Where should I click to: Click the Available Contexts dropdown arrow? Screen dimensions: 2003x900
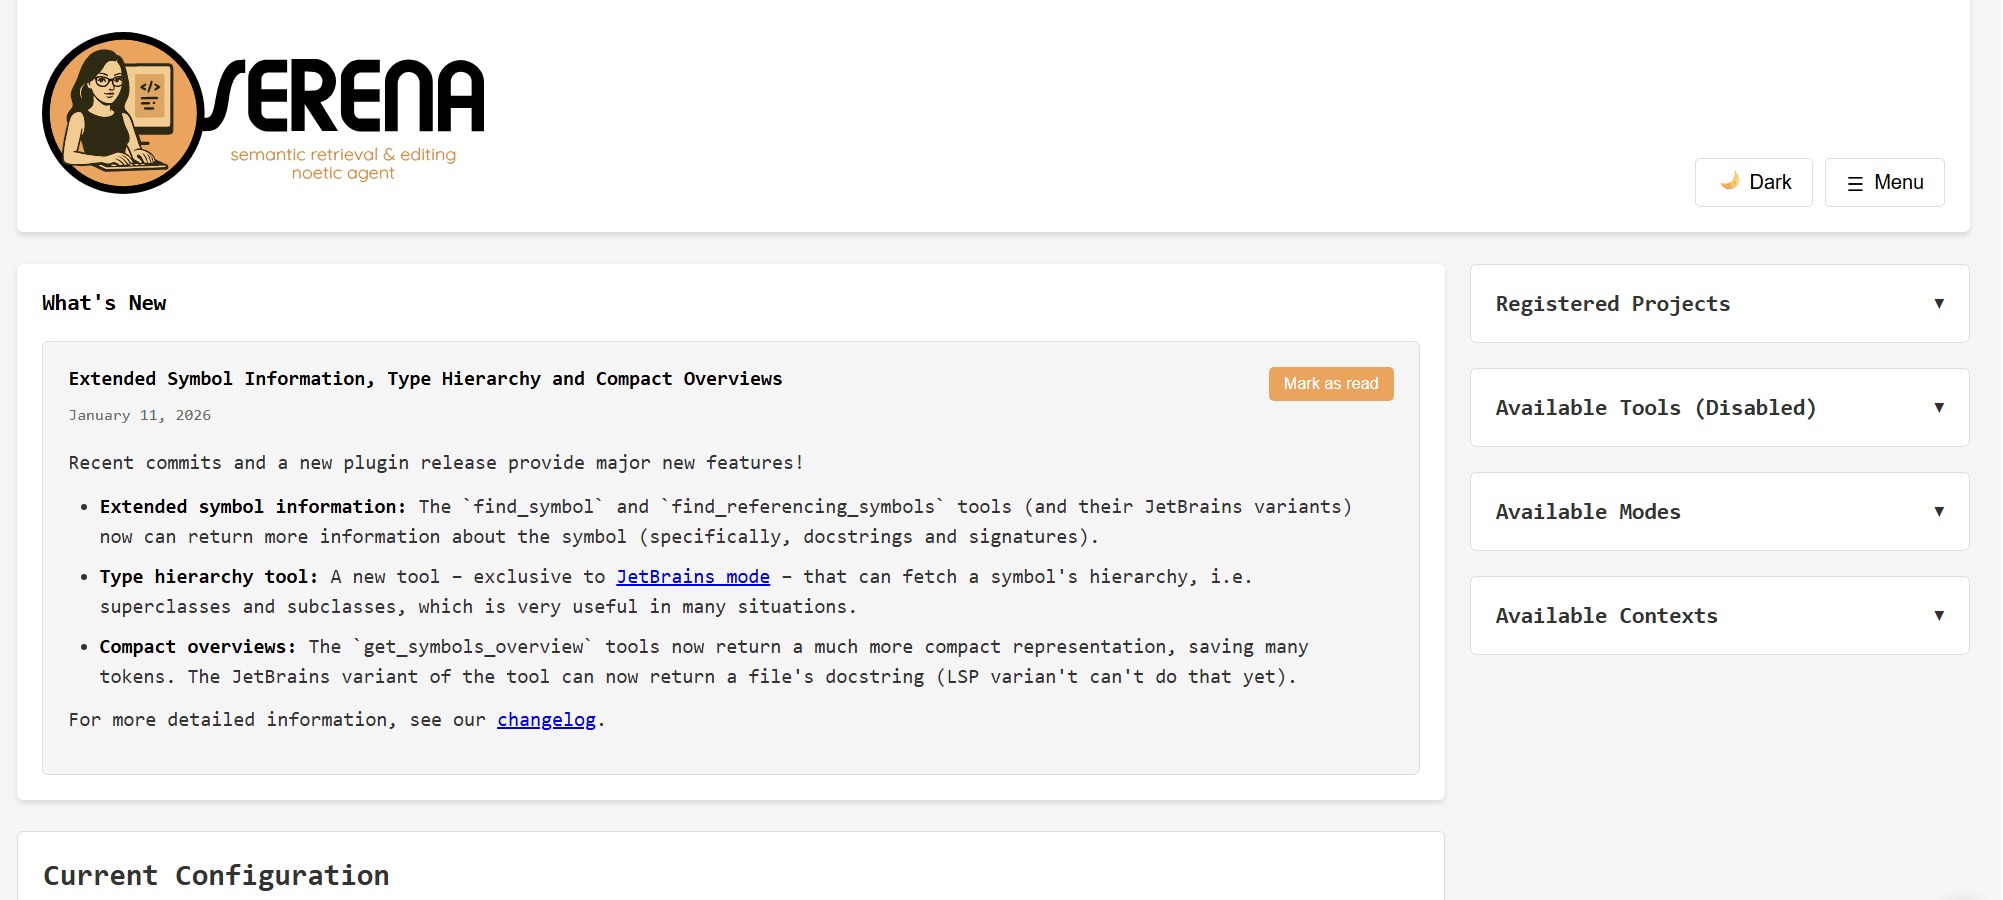pyautogui.click(x=1939, y=615)
